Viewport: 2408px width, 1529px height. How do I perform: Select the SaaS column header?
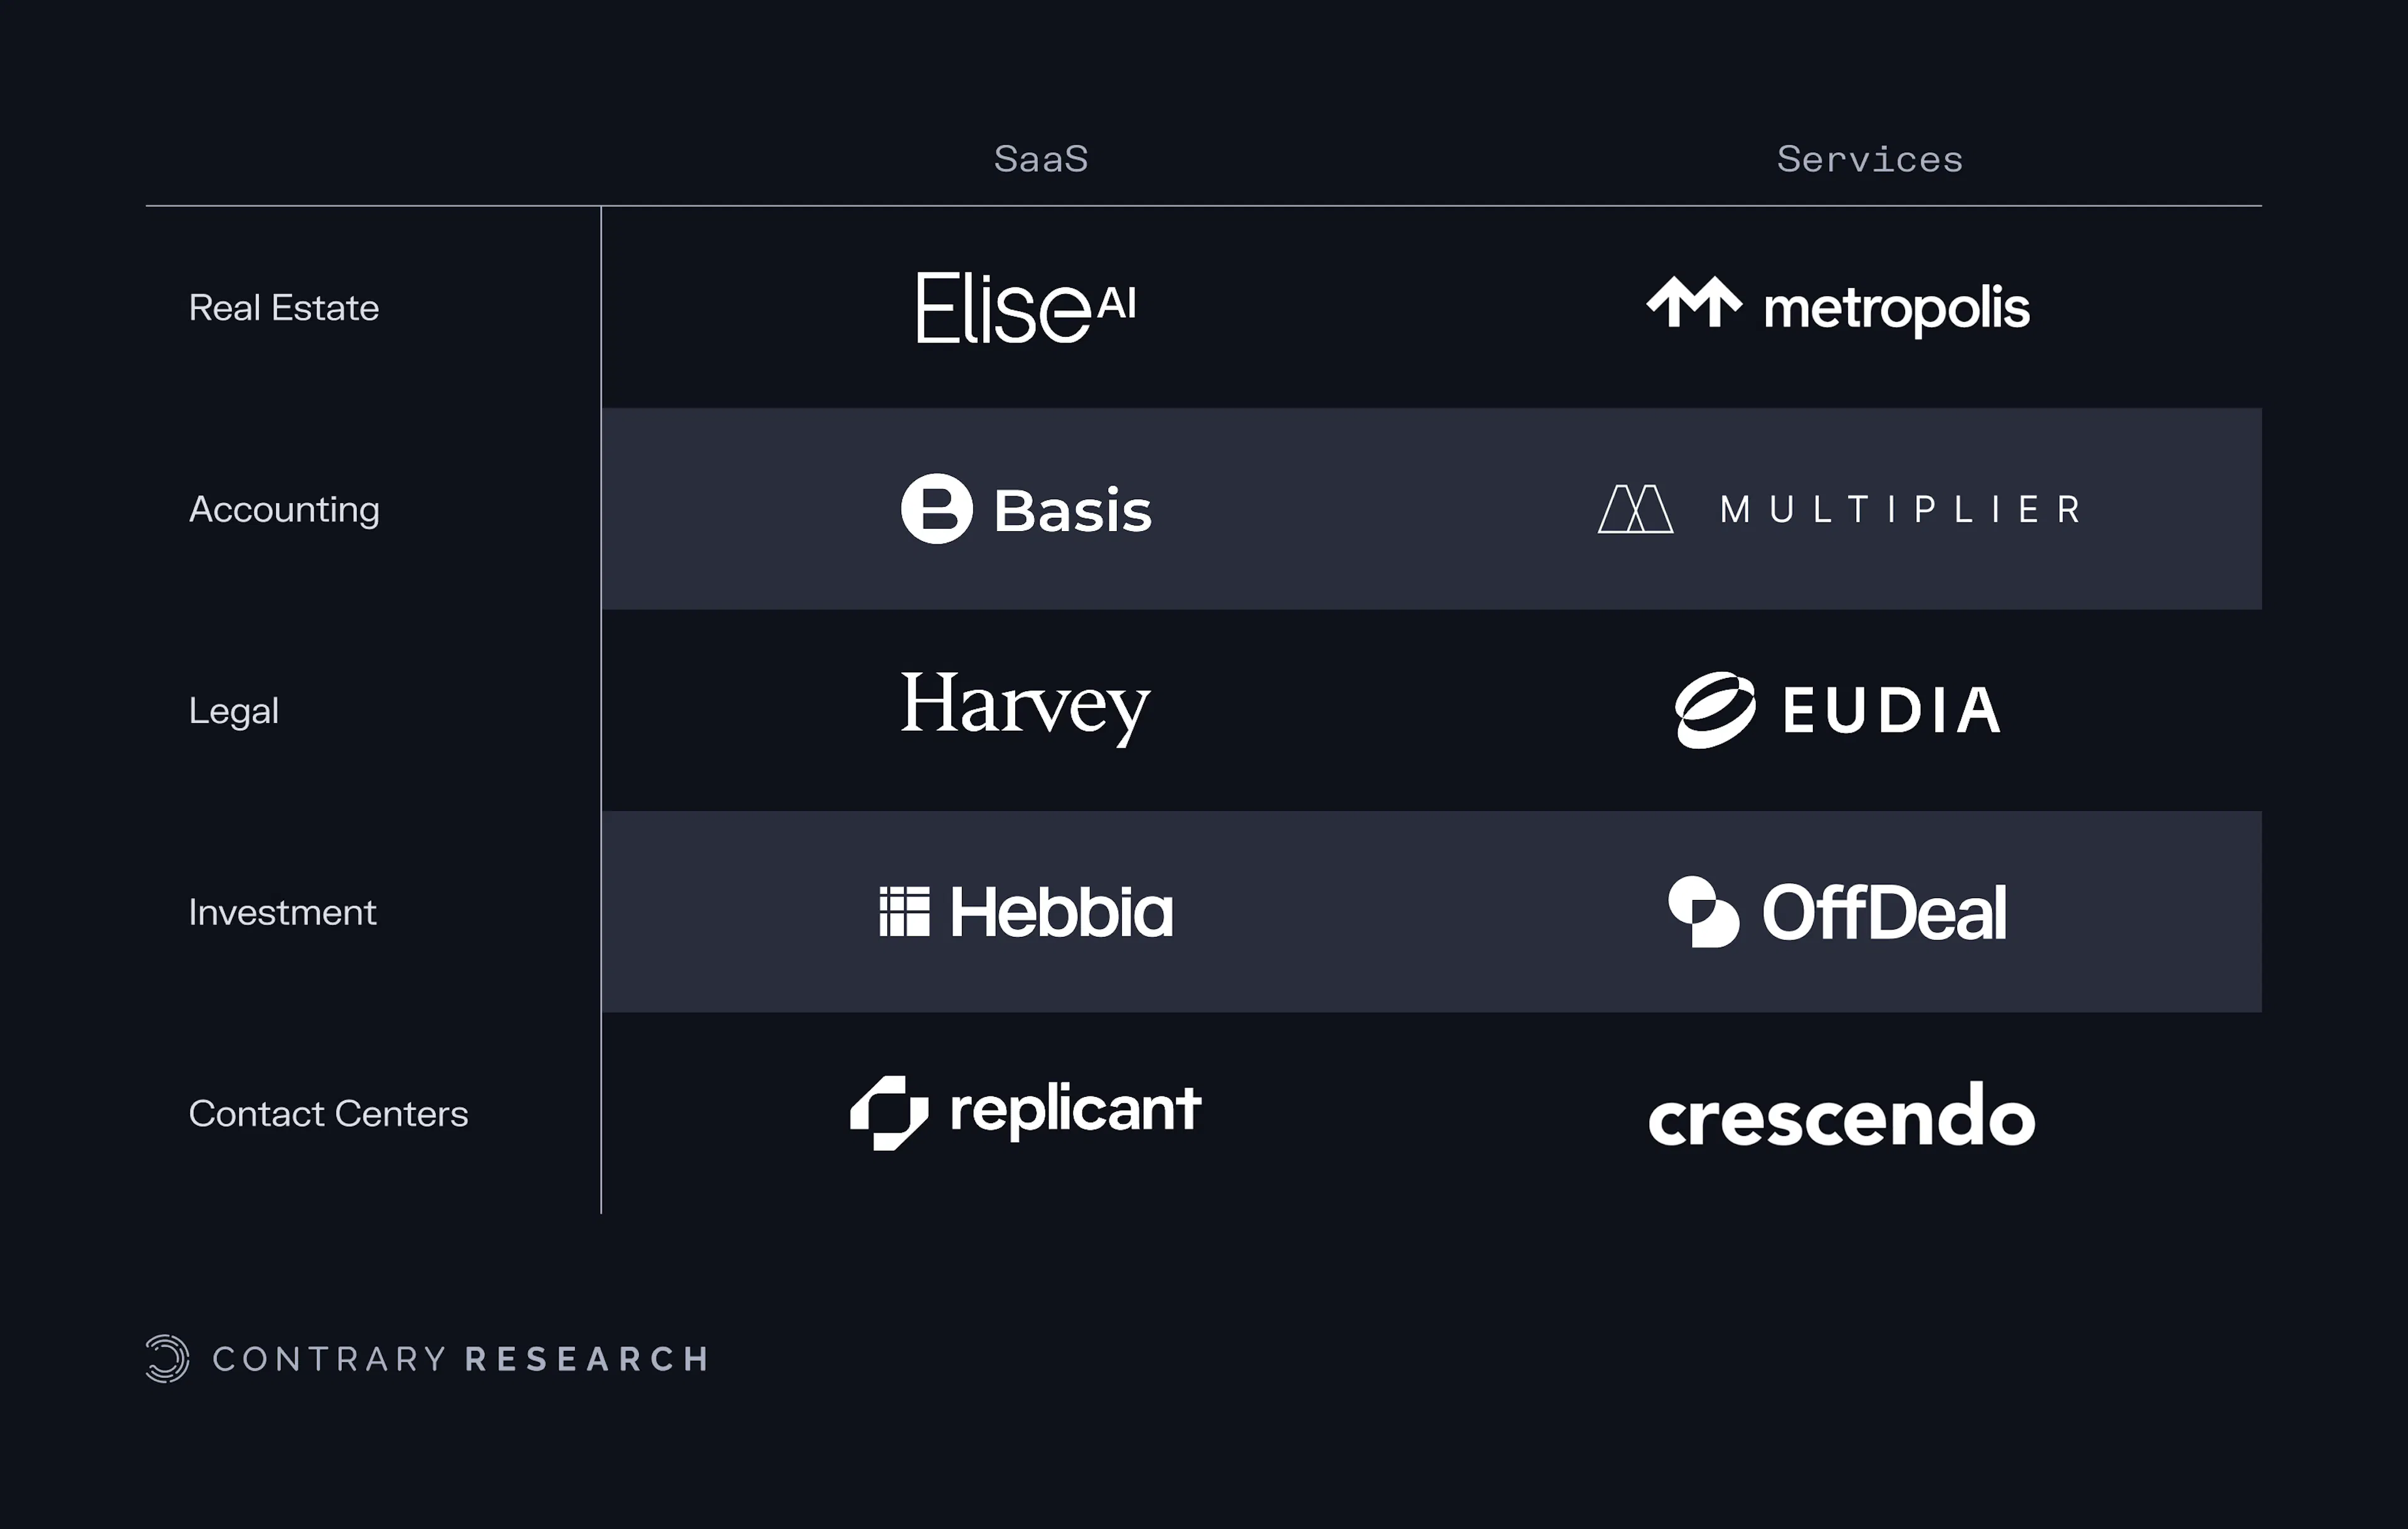[x=1041, y=159]
